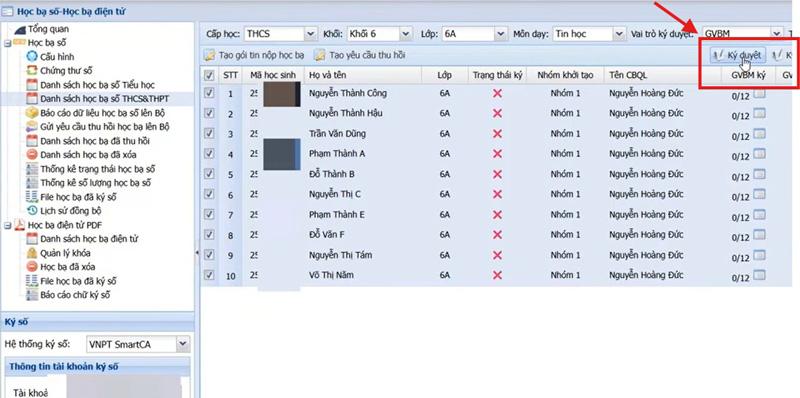This screenshot has width=800, height=398.
Task: Click Học bạ điện tử PDF icon
Action: [x=19, y=225]
